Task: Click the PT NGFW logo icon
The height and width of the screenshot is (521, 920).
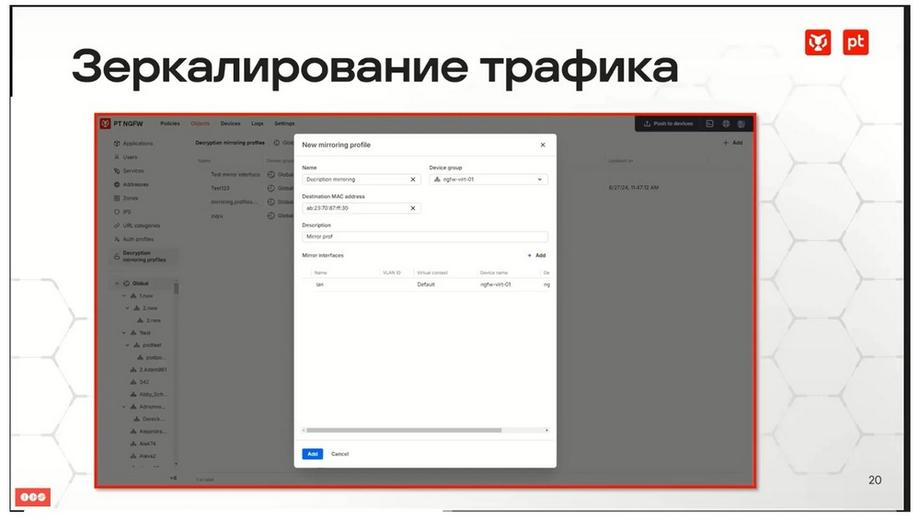Action: click(105, 123)
